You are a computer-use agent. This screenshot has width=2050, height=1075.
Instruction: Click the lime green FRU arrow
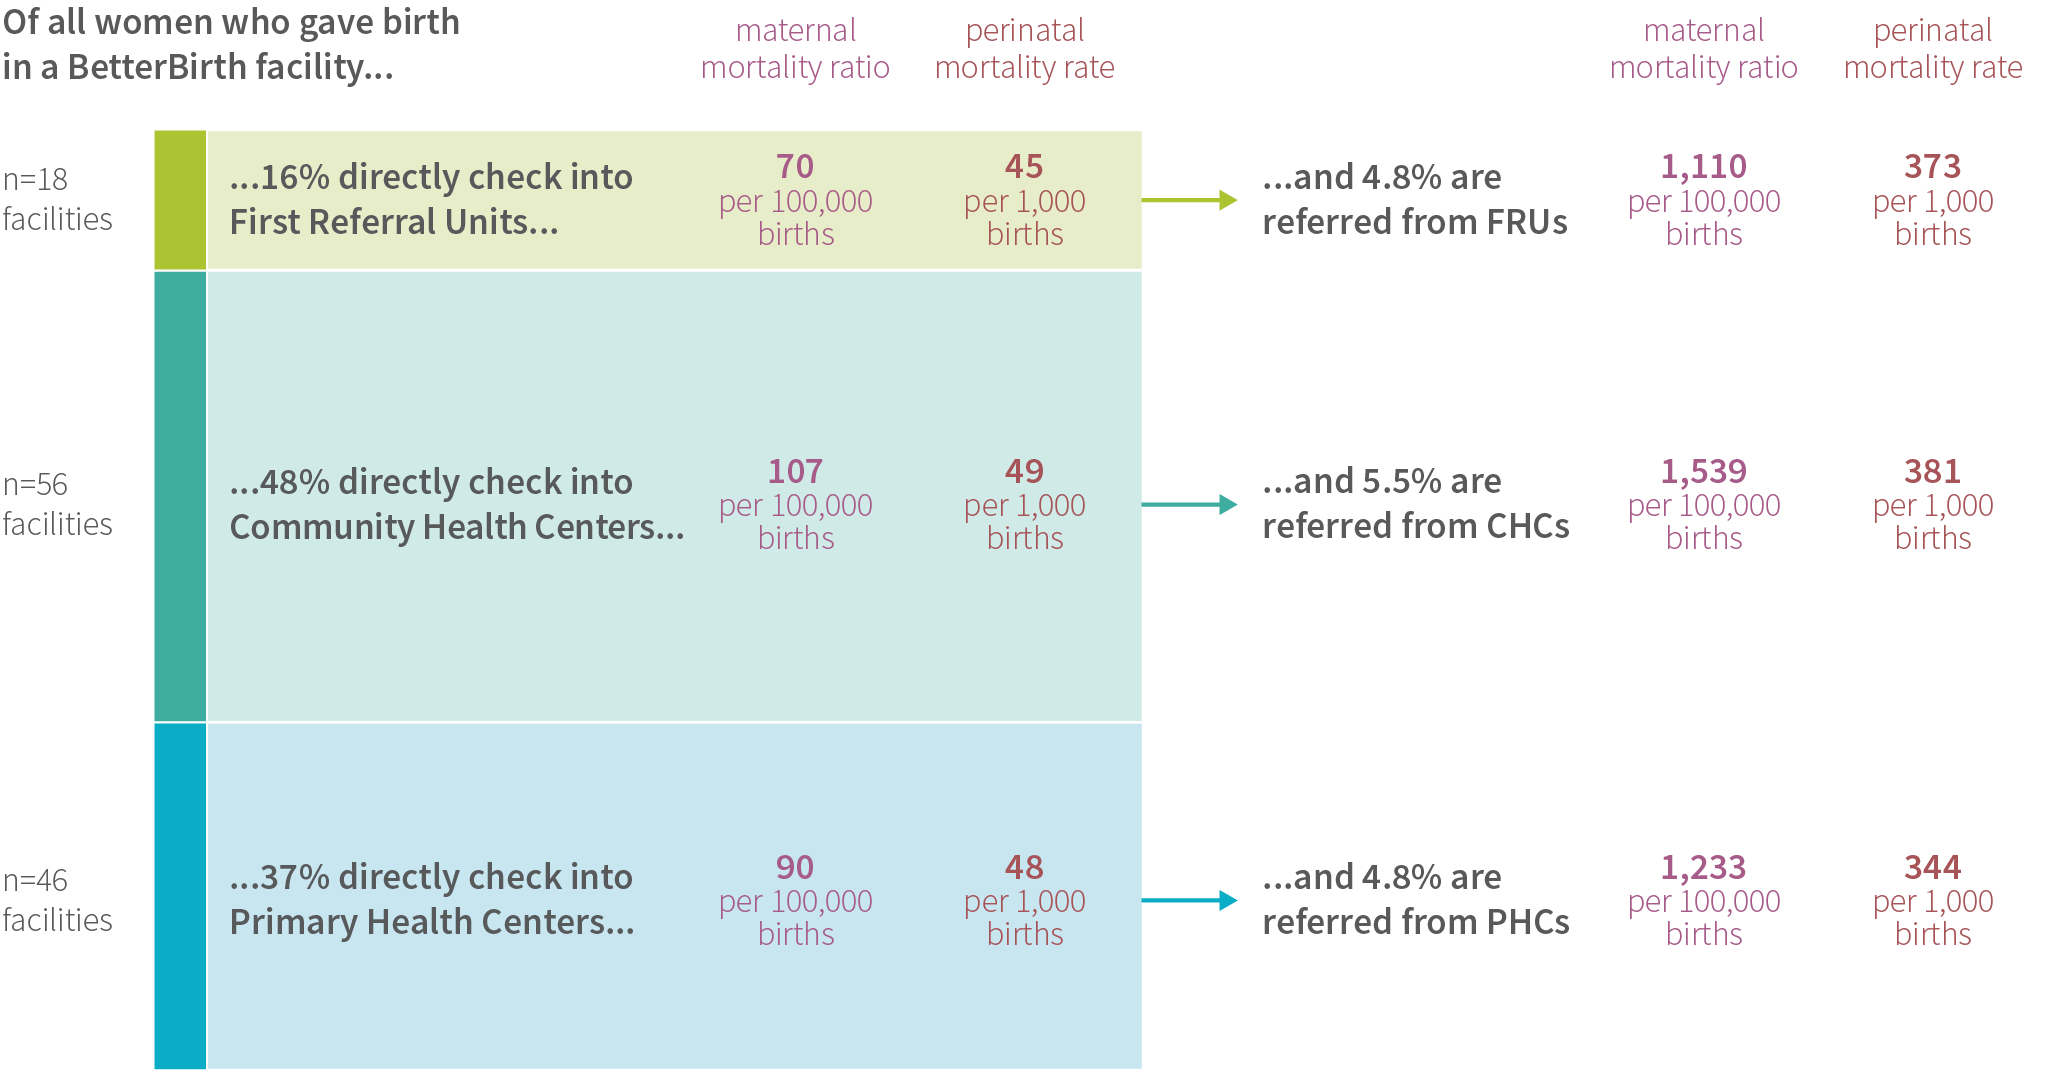(x=1189, y=200)
